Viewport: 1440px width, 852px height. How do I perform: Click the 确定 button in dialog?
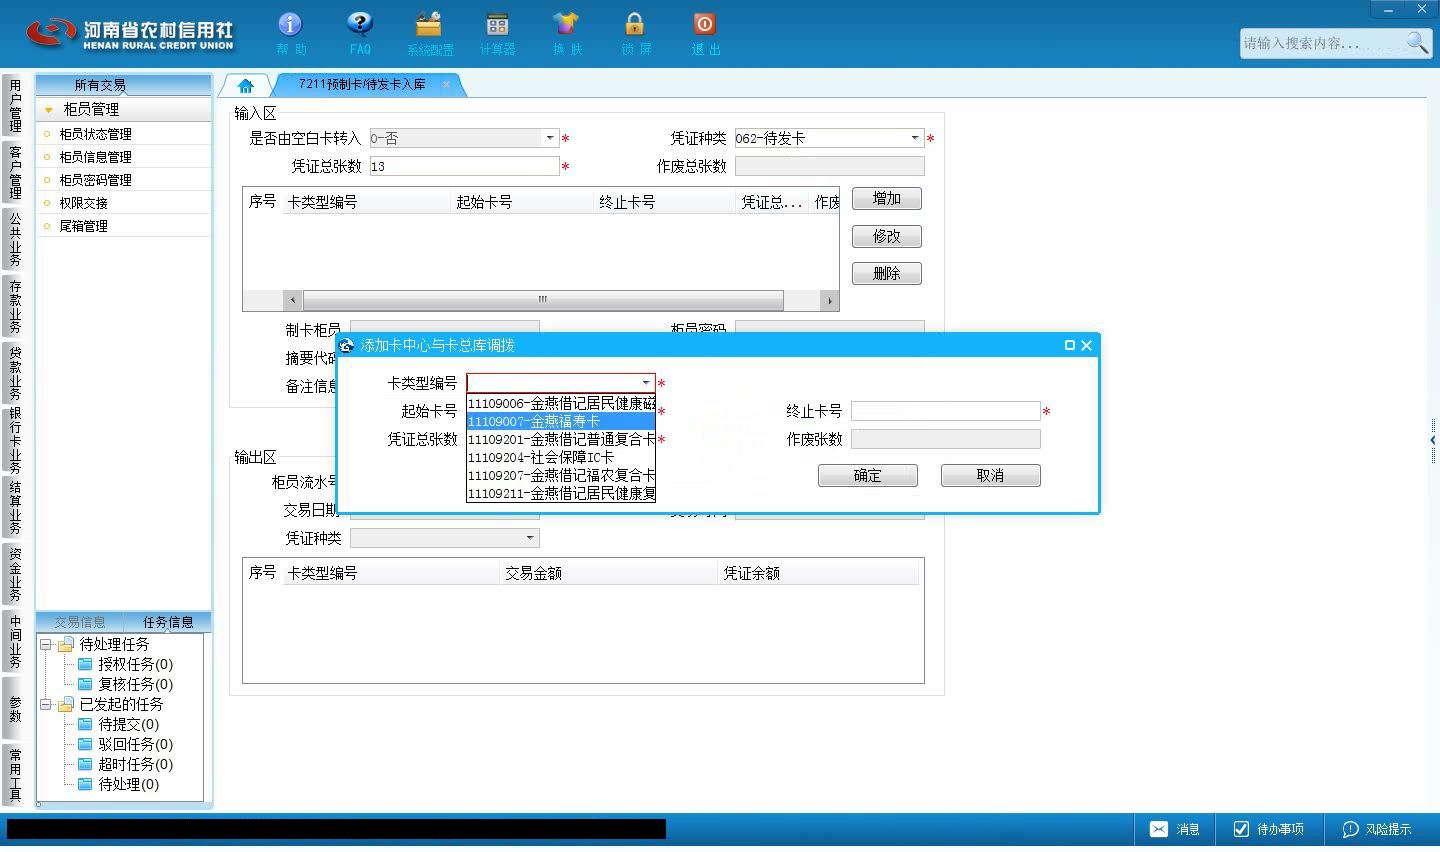click(x=867, y=476)
